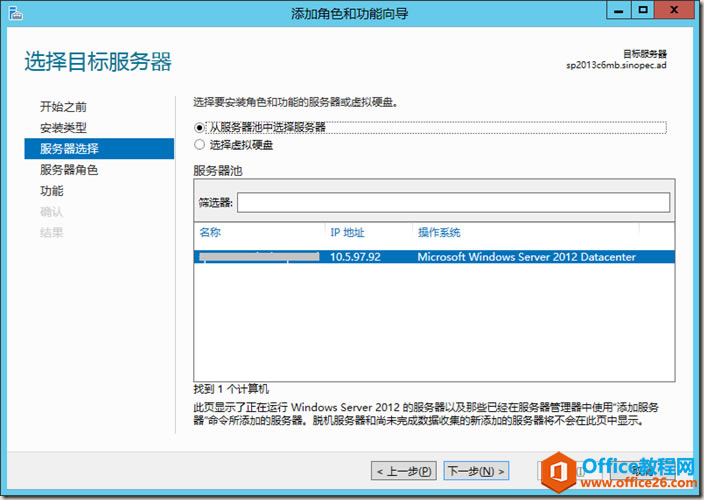Close the 添加角色和功能向导 window
Image resolution: width=704 pixels, height=500 pixels.
click(x=674, y=10)
